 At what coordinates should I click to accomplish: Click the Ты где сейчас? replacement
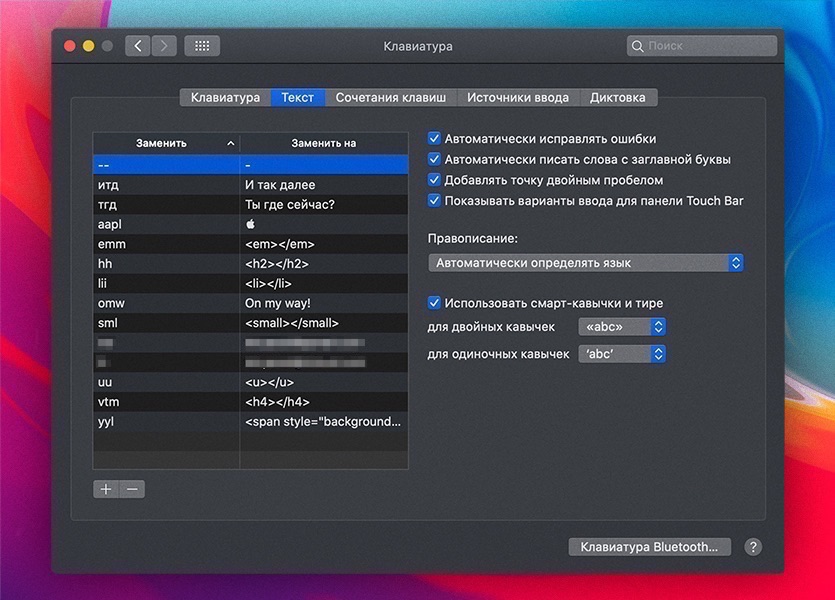pyautogui.click(x=290, y=204)
